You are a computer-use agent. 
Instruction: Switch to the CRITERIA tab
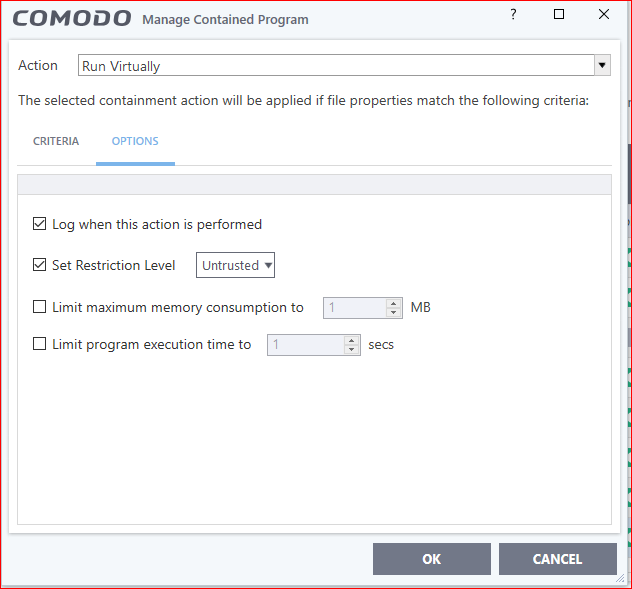(x=56, y=141)
